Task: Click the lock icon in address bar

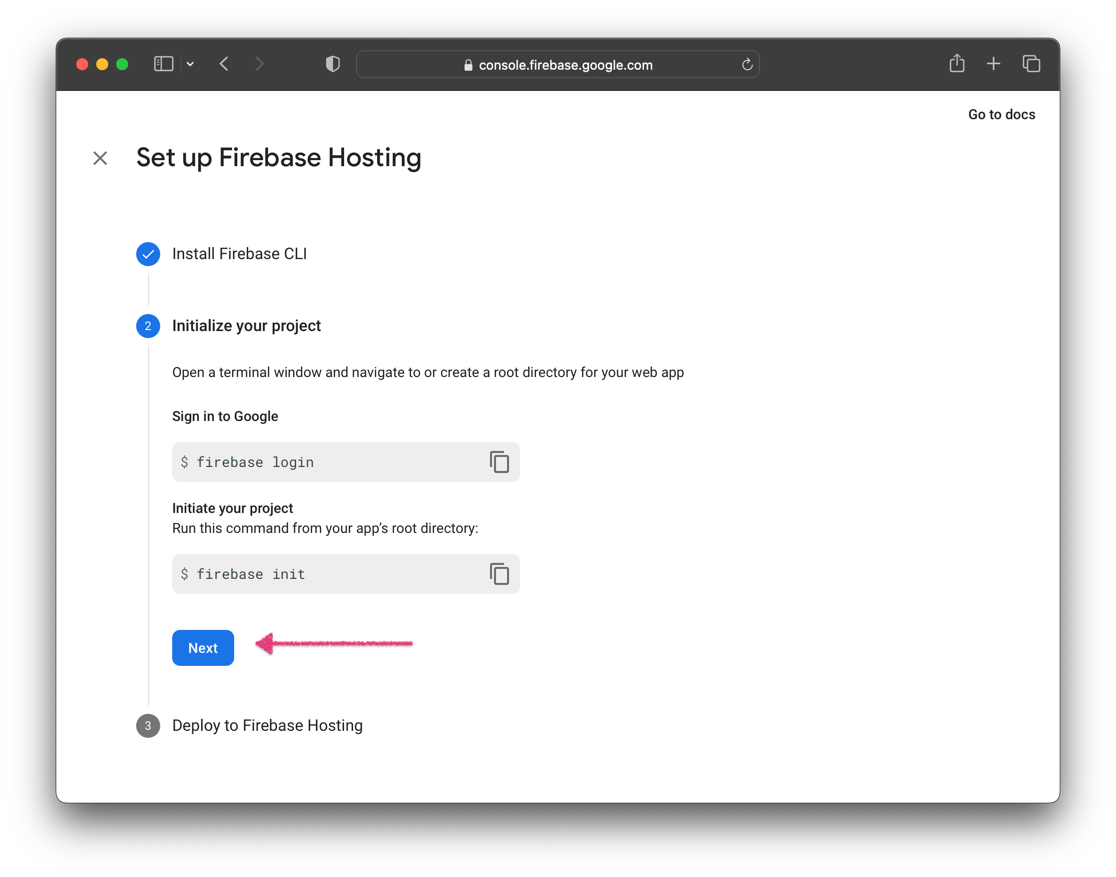Action: (468, 65)
